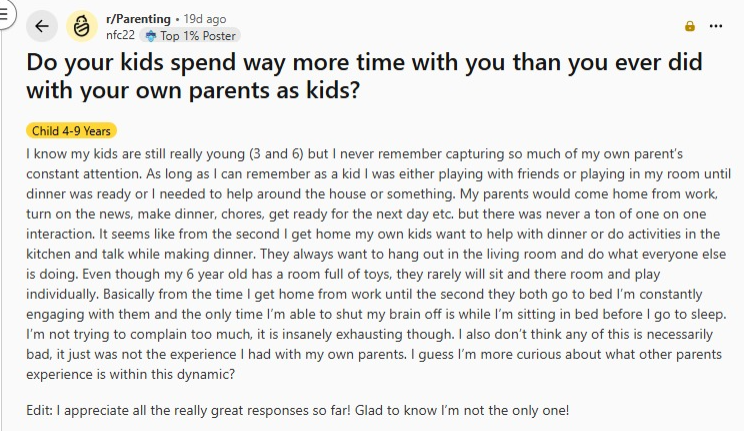Select the 'Child 4-9 Years' flair tag
744x431 pixels.
(72, 131)
